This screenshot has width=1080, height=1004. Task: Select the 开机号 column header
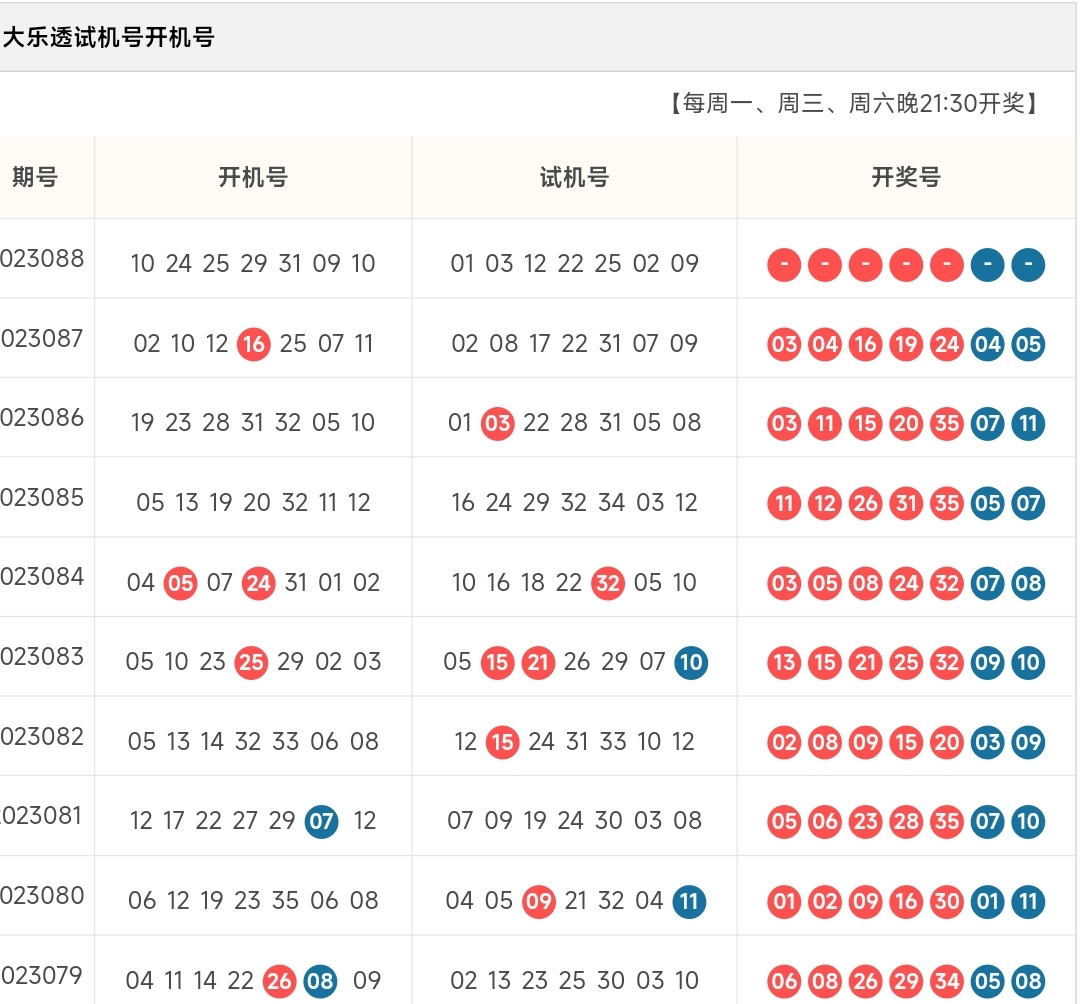253,177
